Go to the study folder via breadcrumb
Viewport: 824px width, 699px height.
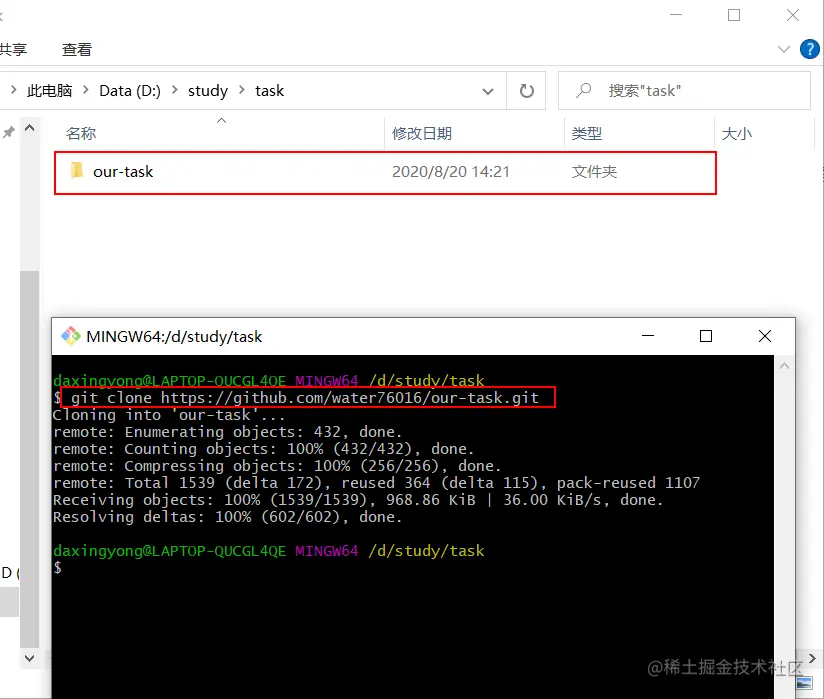[x=207, y=90]
